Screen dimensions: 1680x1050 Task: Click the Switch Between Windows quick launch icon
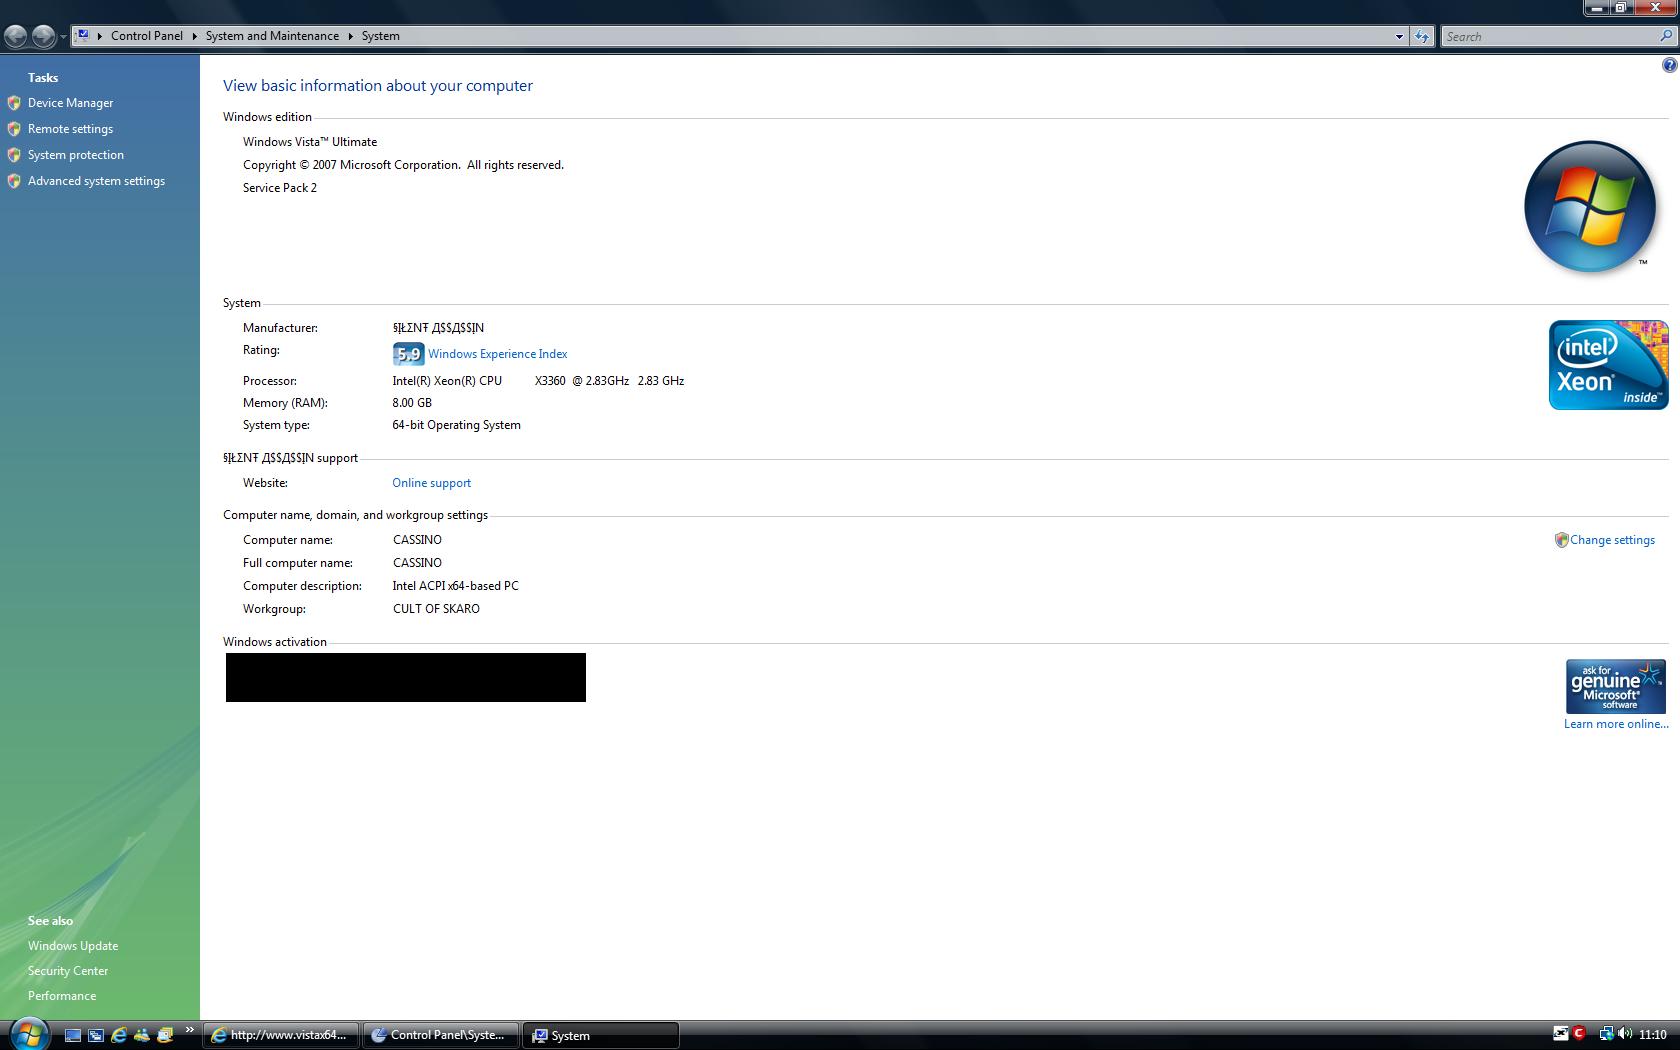tap(96, 1035)
